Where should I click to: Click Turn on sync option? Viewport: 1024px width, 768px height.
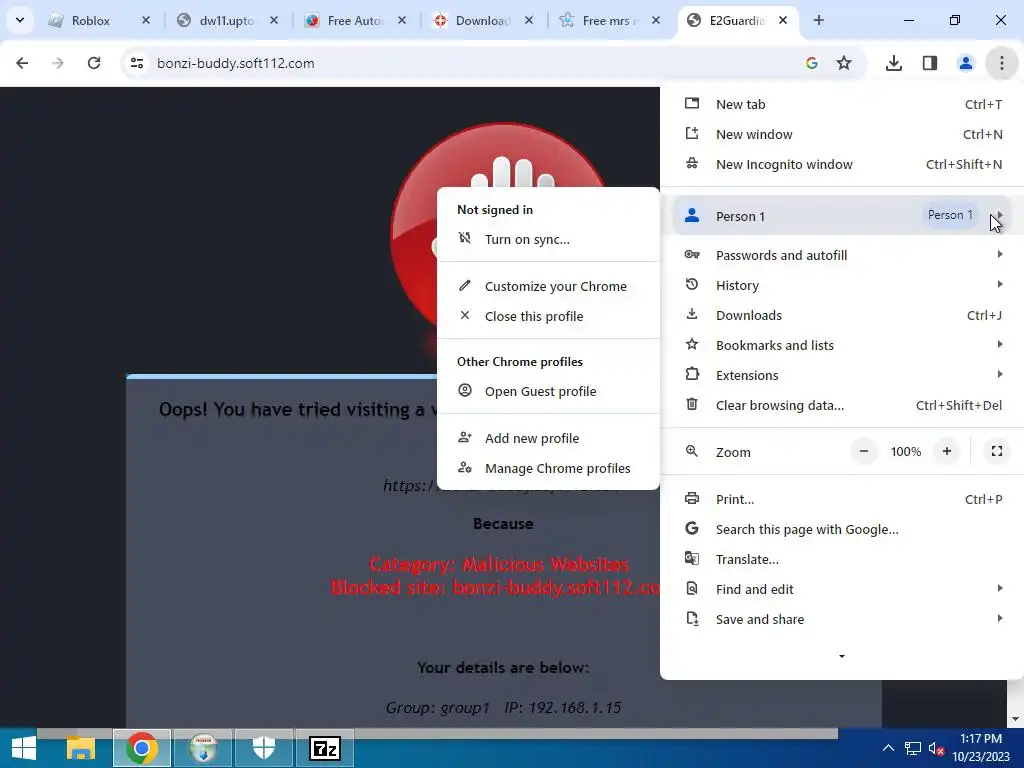coord(548,240)
